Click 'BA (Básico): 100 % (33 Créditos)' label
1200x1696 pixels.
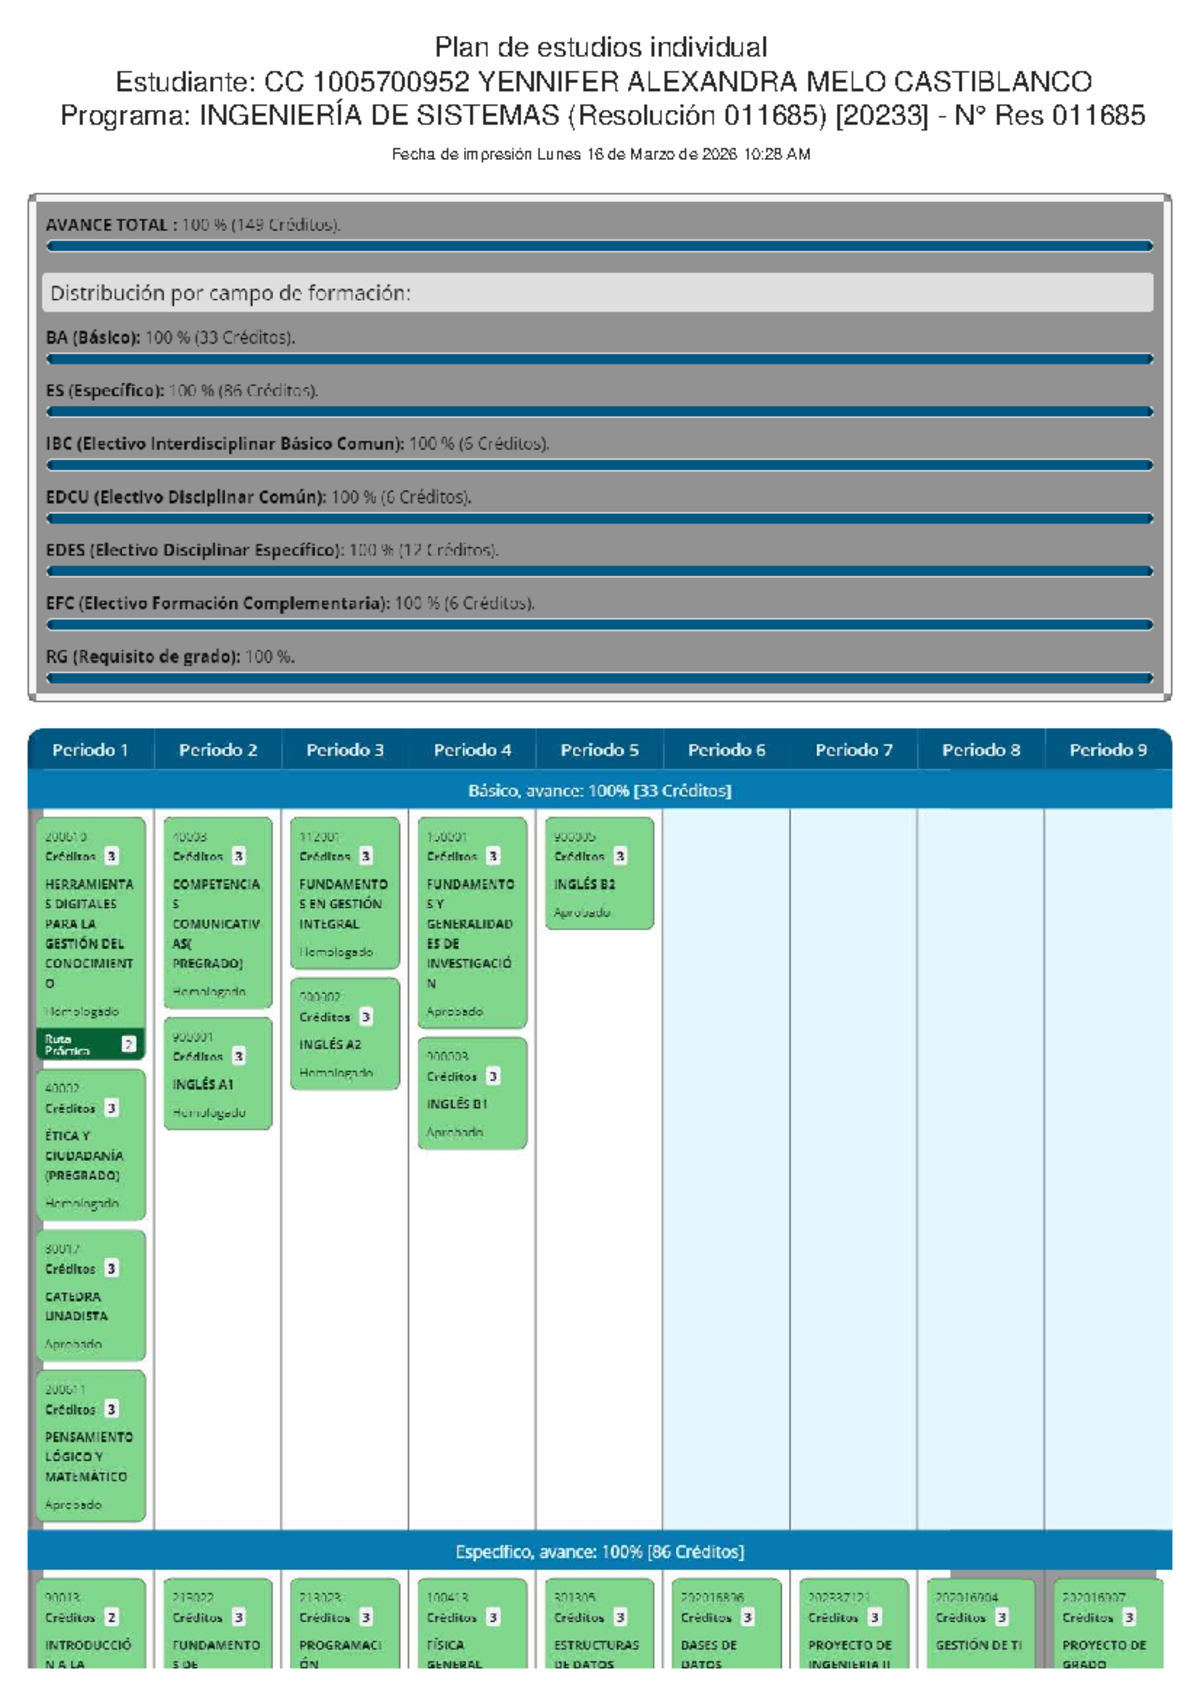170,338
